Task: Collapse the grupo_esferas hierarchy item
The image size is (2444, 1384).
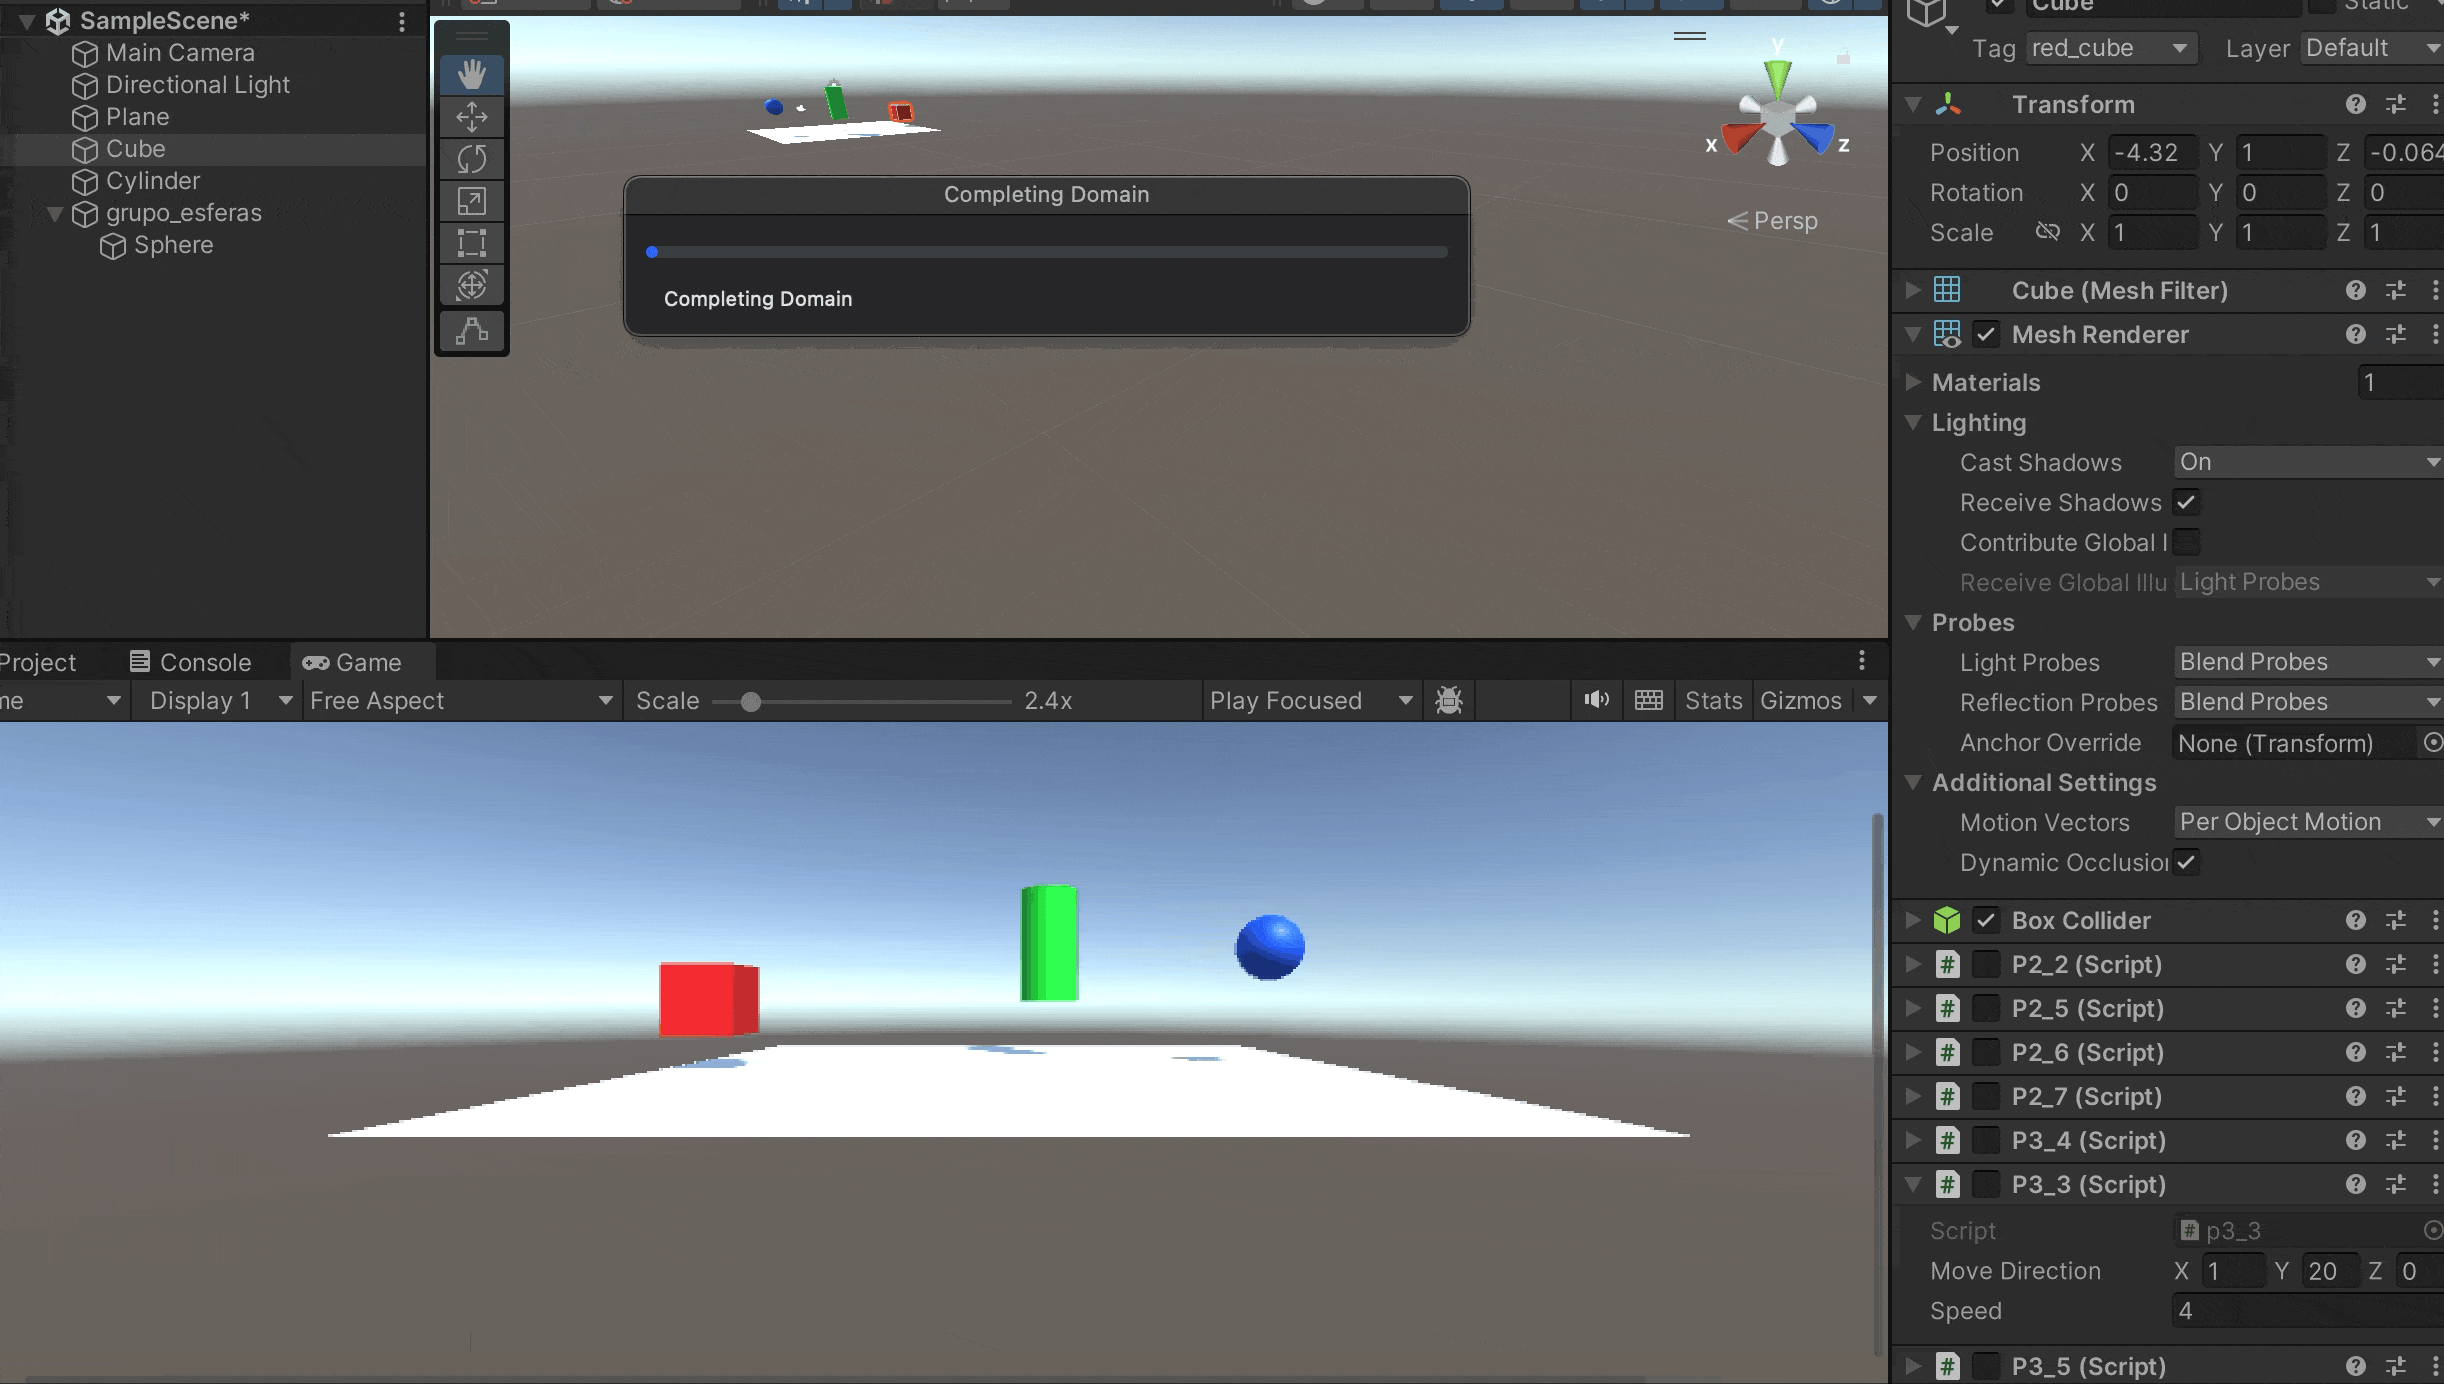Action: [x=56, y=213]
